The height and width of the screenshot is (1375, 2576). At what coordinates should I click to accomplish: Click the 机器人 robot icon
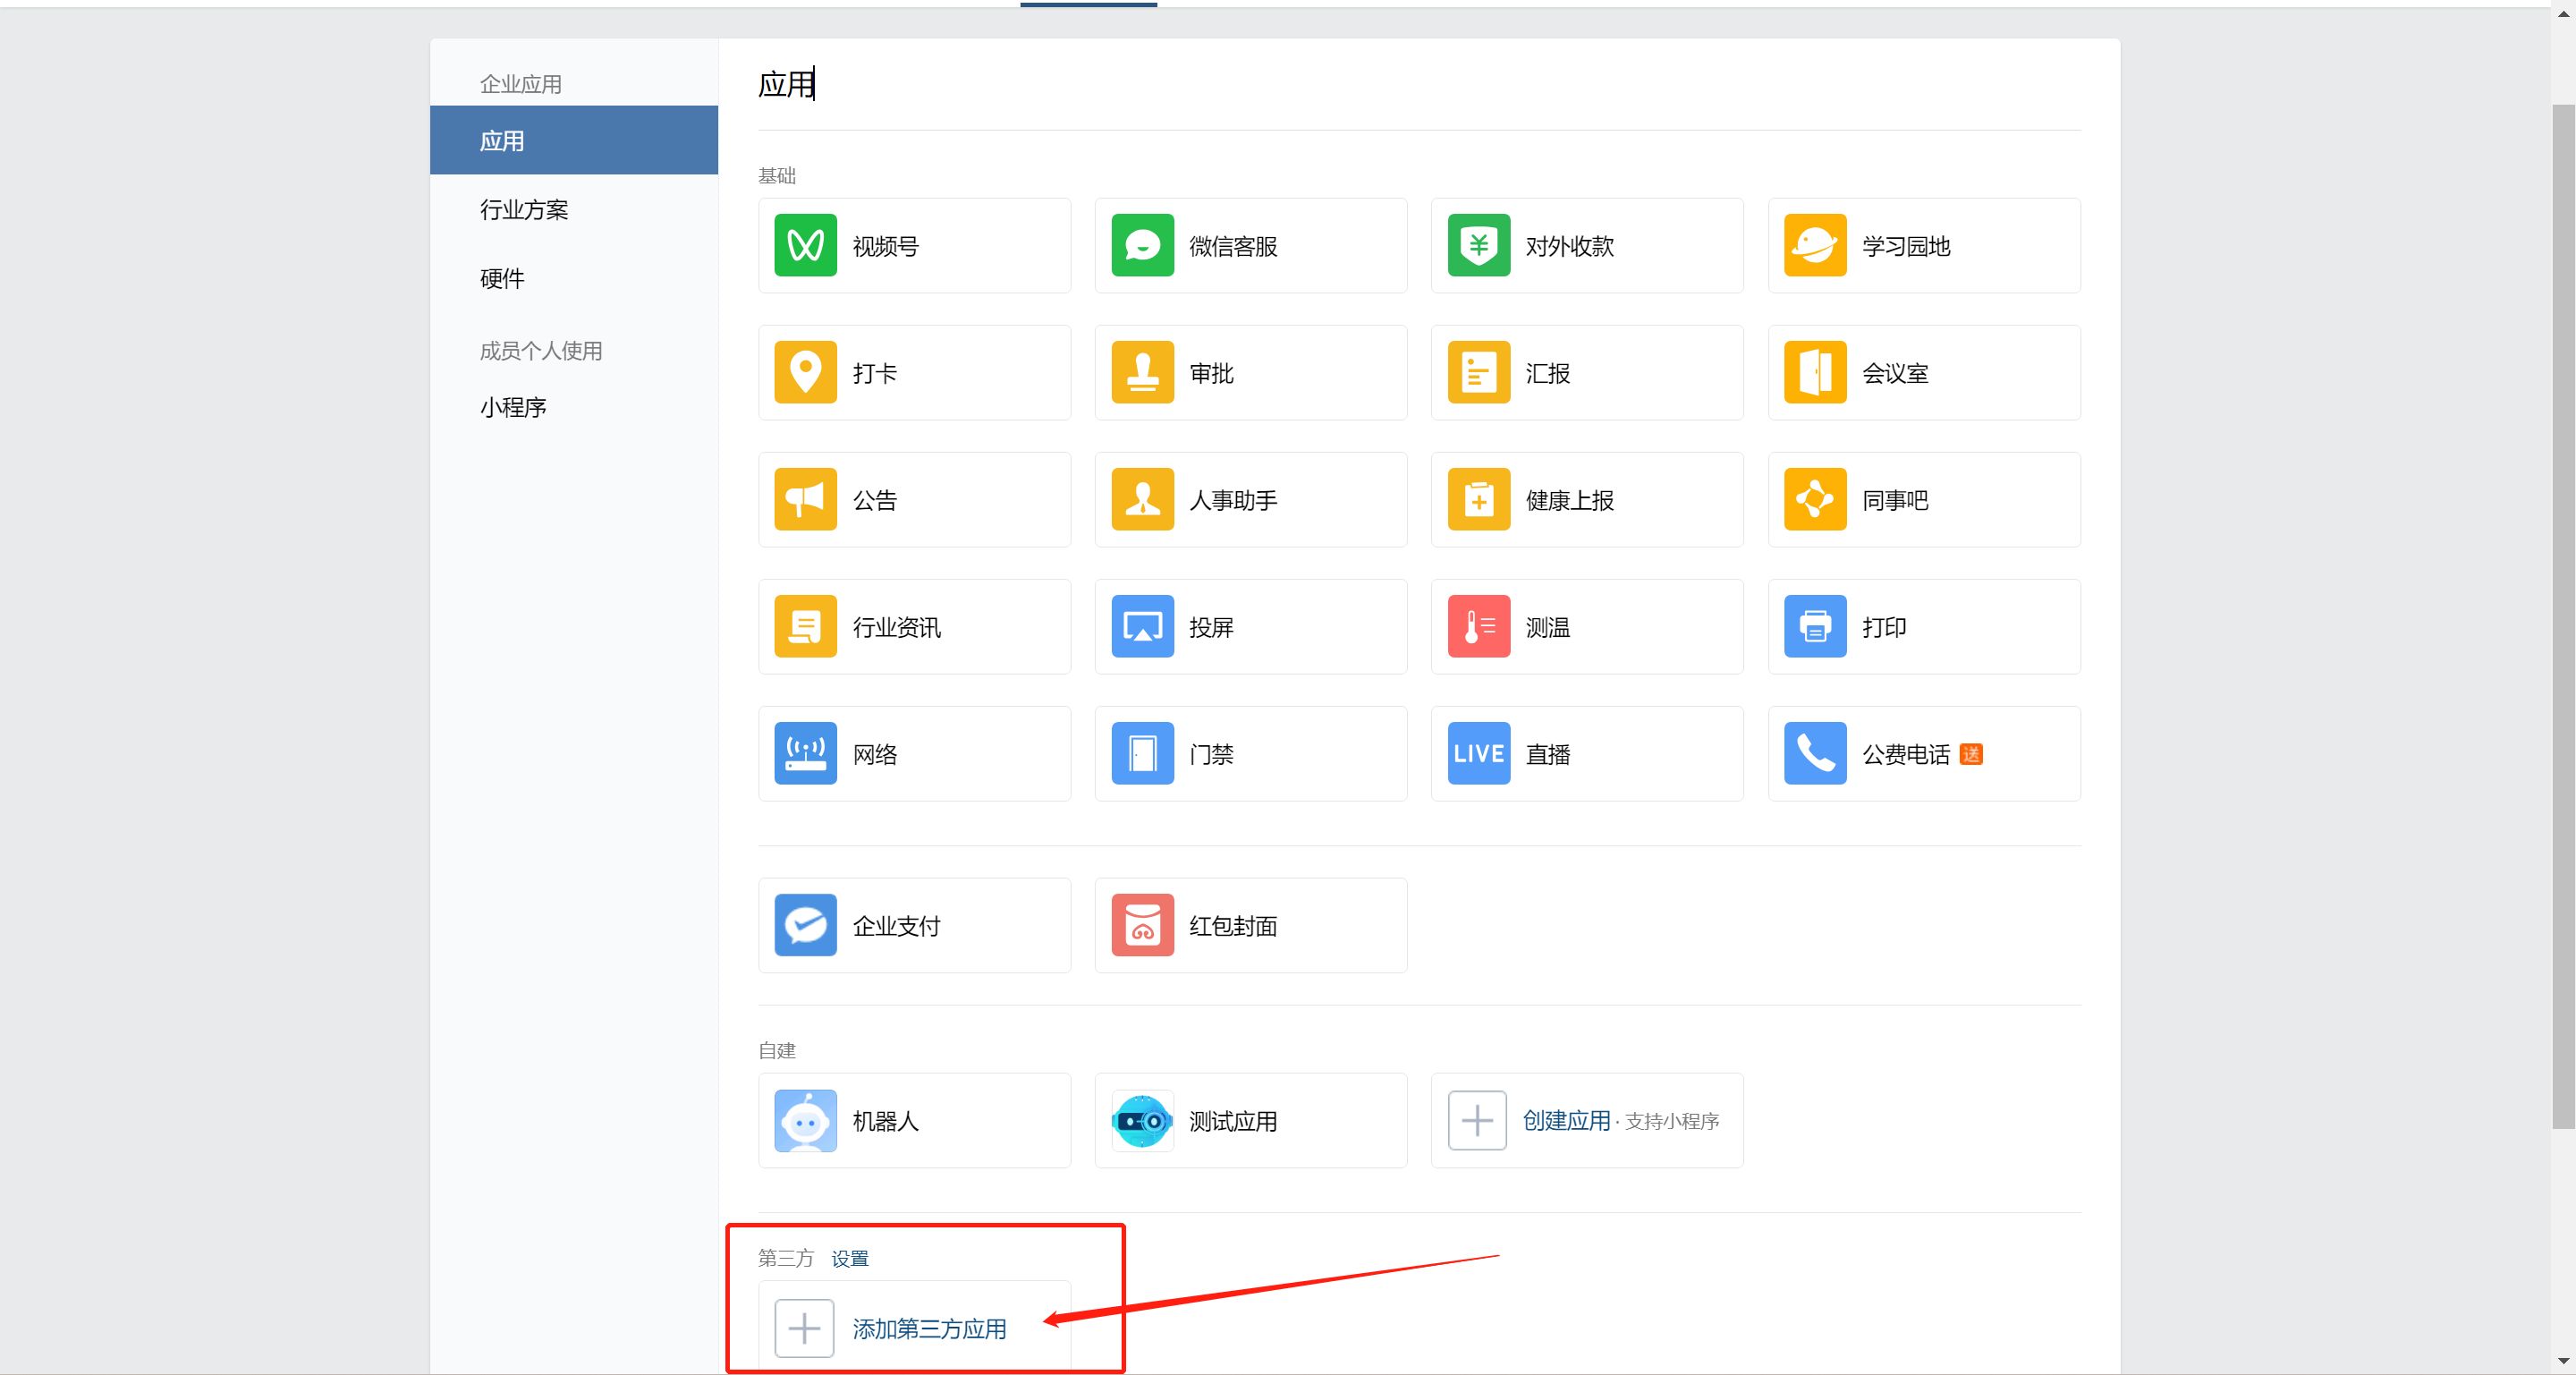point(805,1120)
